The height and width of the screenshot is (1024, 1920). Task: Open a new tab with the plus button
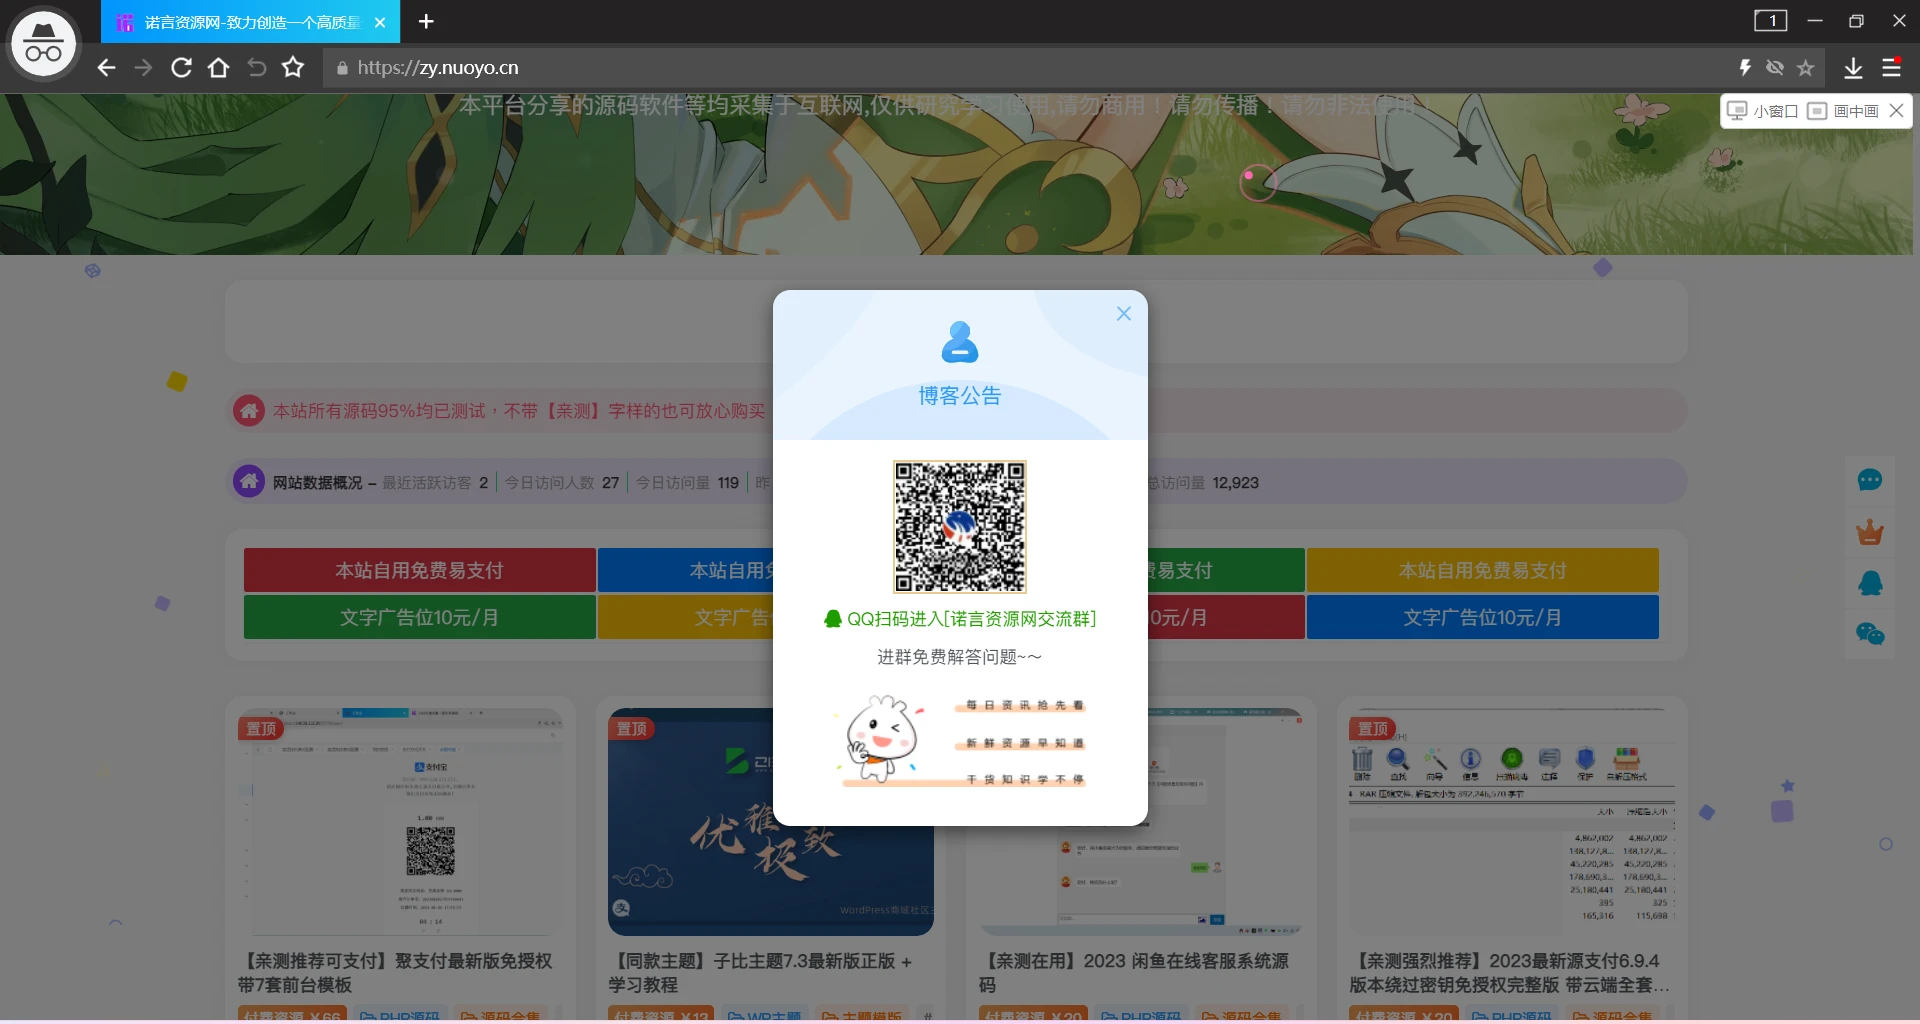pos(426,21)
